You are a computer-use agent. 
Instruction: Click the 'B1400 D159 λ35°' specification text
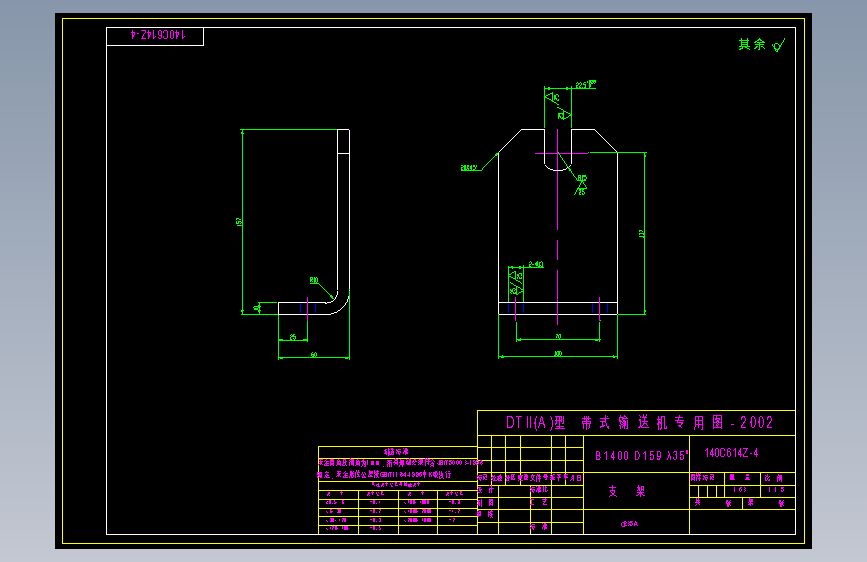coord(641,456)
